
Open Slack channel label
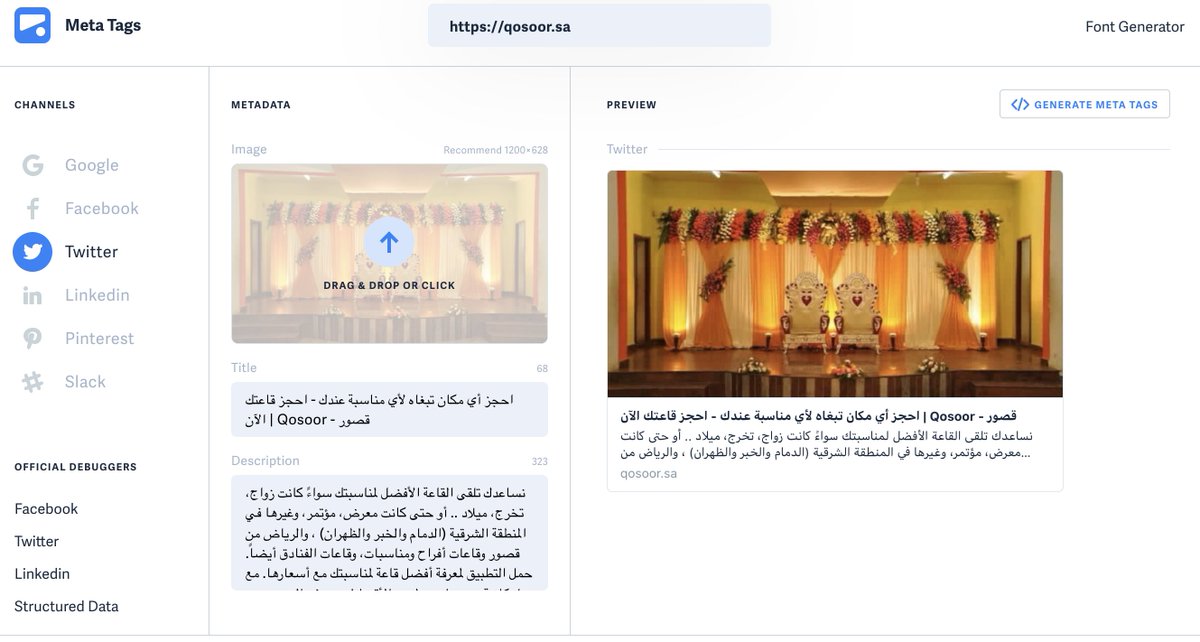point(85,382)
